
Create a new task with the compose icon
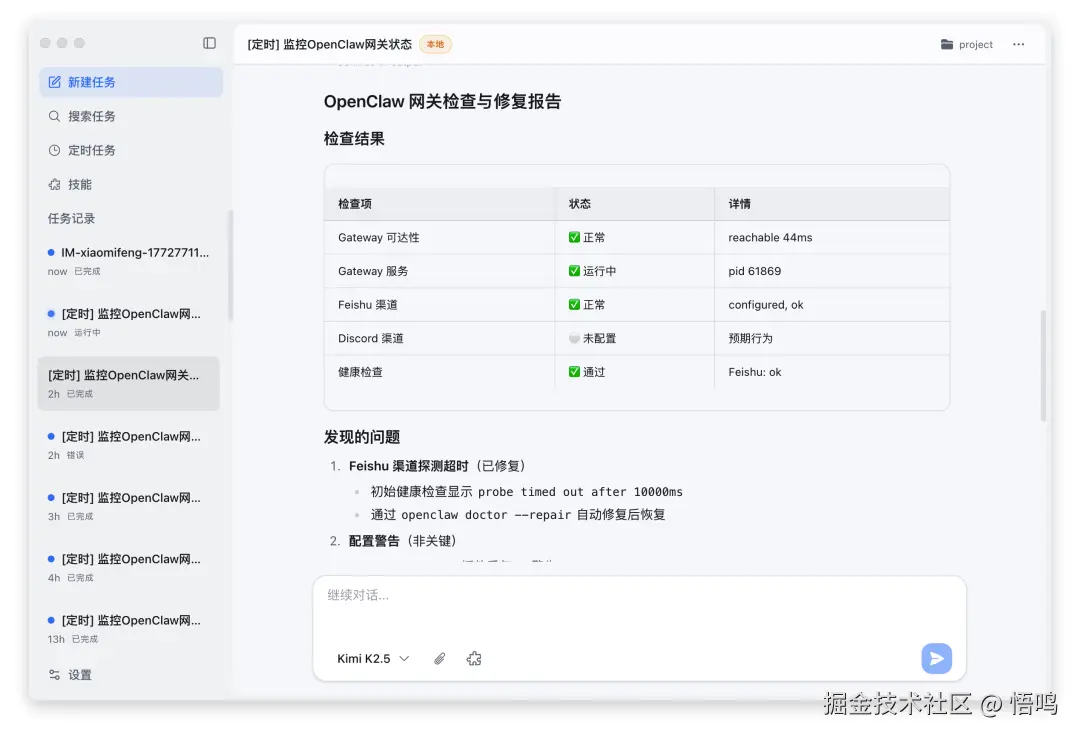(x=54, y=81)
